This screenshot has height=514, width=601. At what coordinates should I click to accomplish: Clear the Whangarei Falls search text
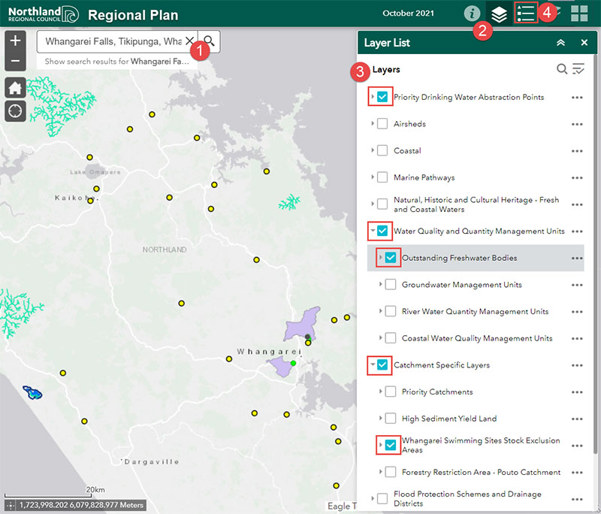pos(189,41)
